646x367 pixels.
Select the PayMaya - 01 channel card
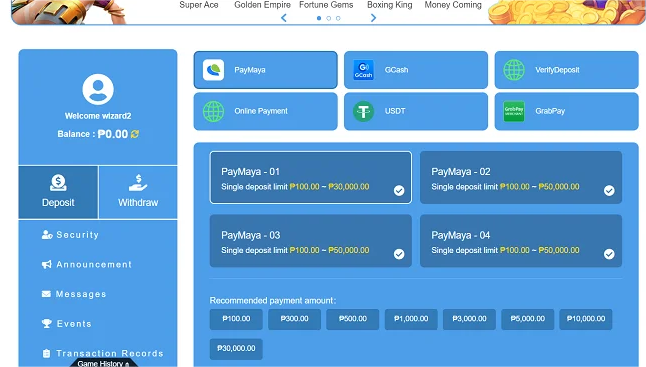click(x=311, y=178)
